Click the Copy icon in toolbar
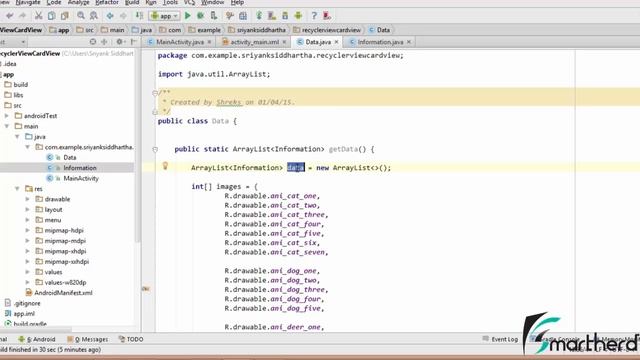The width and height of the screenshot is (640, 360). [51, 16]
